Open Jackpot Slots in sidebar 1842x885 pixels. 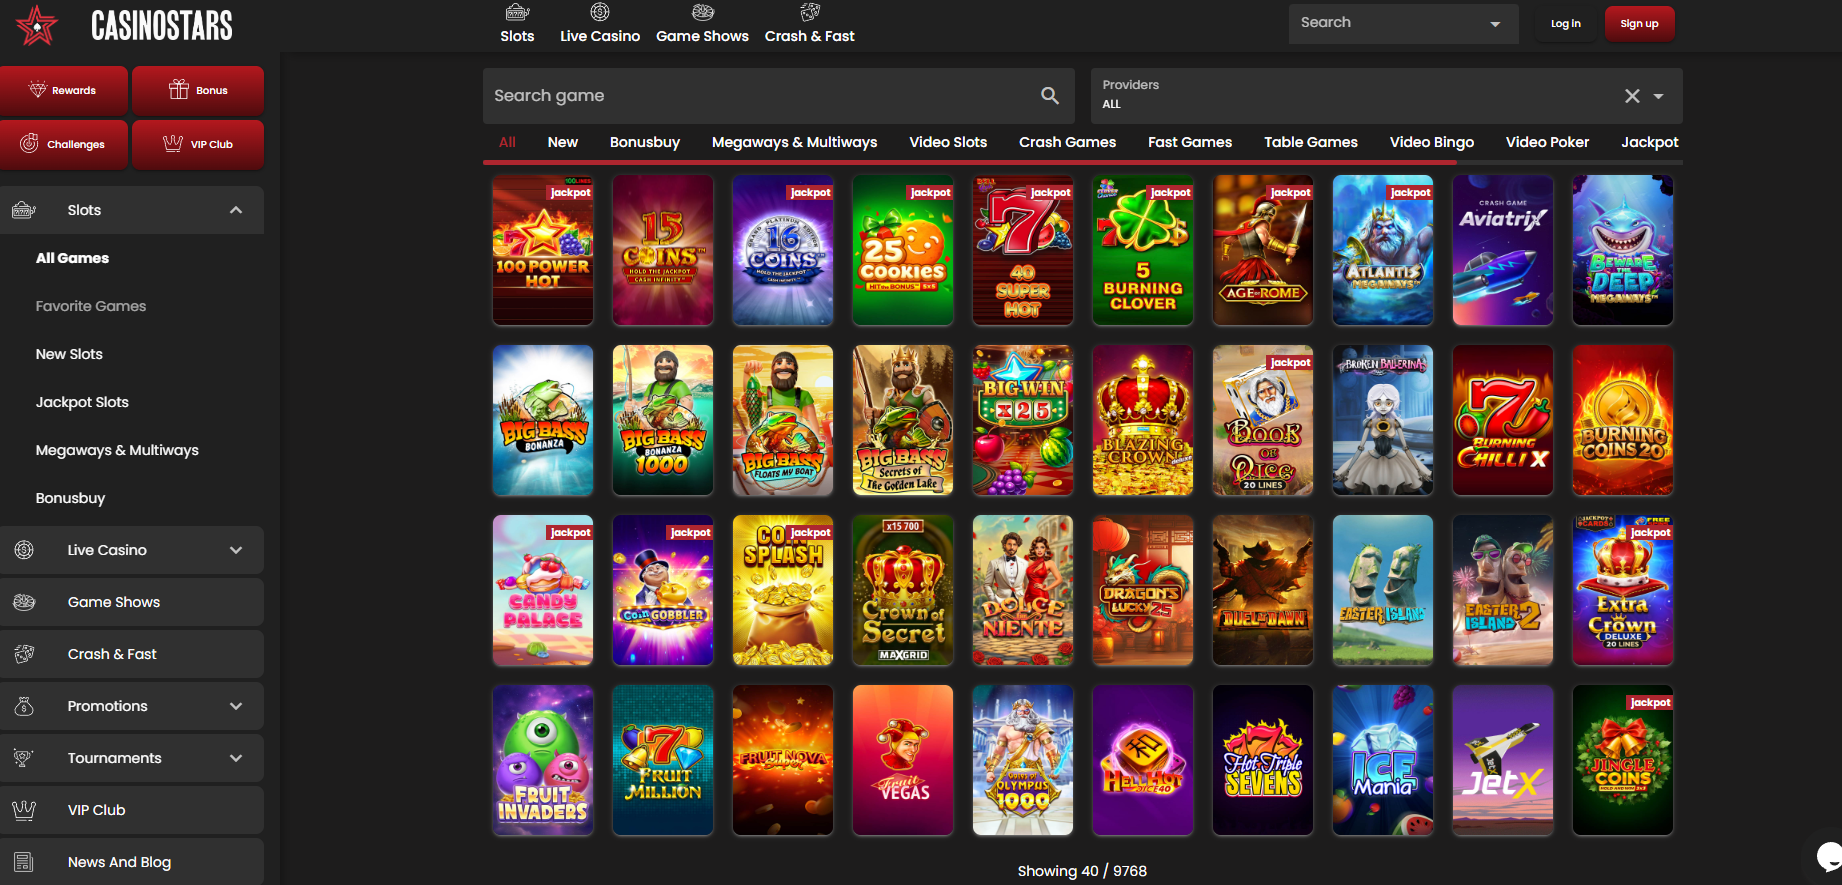point(82,402)
